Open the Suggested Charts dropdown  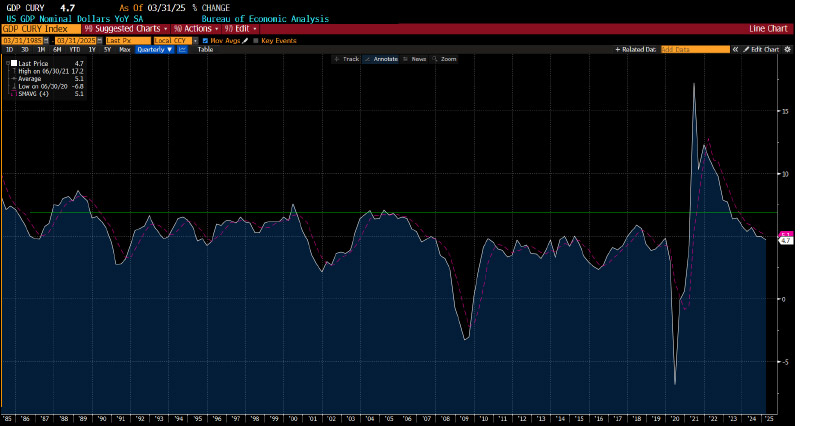pyautogui.click(x=125, y=29)
